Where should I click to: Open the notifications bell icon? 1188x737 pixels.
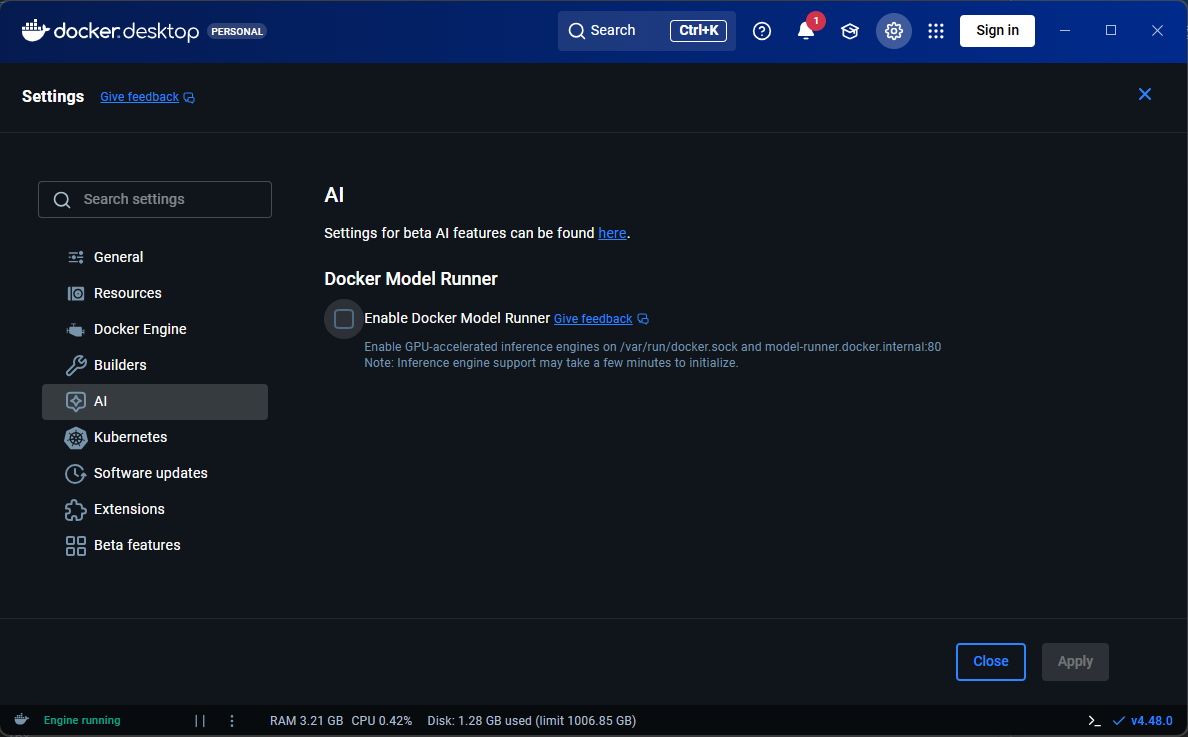(806, 31)
